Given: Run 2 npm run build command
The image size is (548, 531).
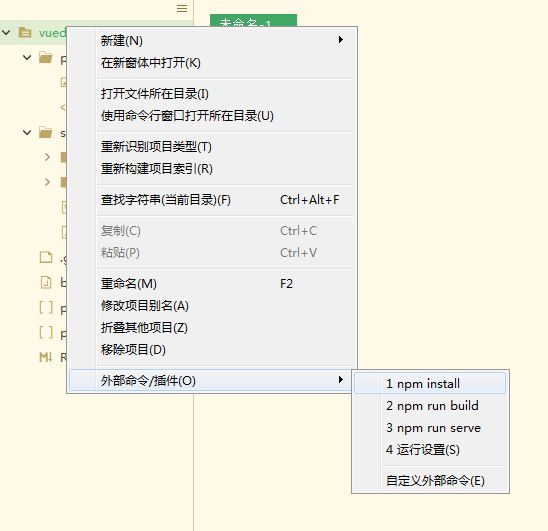Looking at the screenshot, I should (x=430, y=406).
